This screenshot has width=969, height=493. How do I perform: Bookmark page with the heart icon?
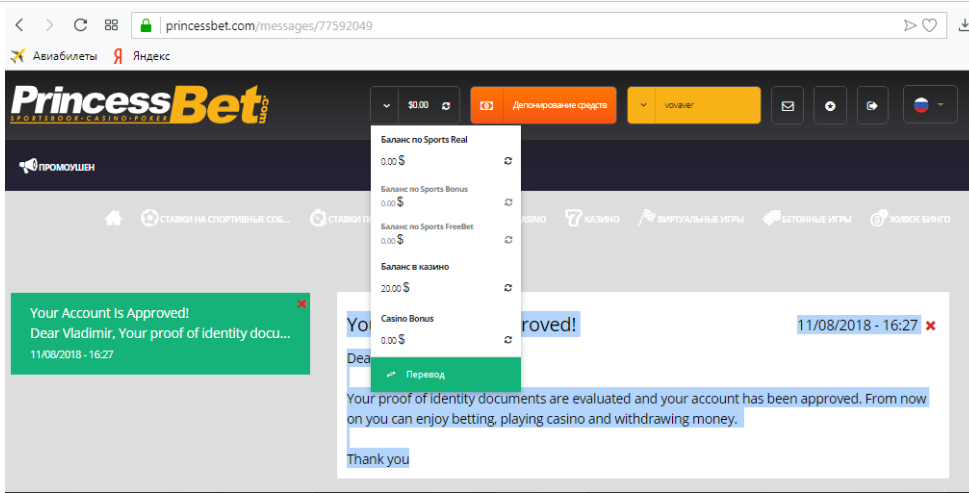point(929,25)
